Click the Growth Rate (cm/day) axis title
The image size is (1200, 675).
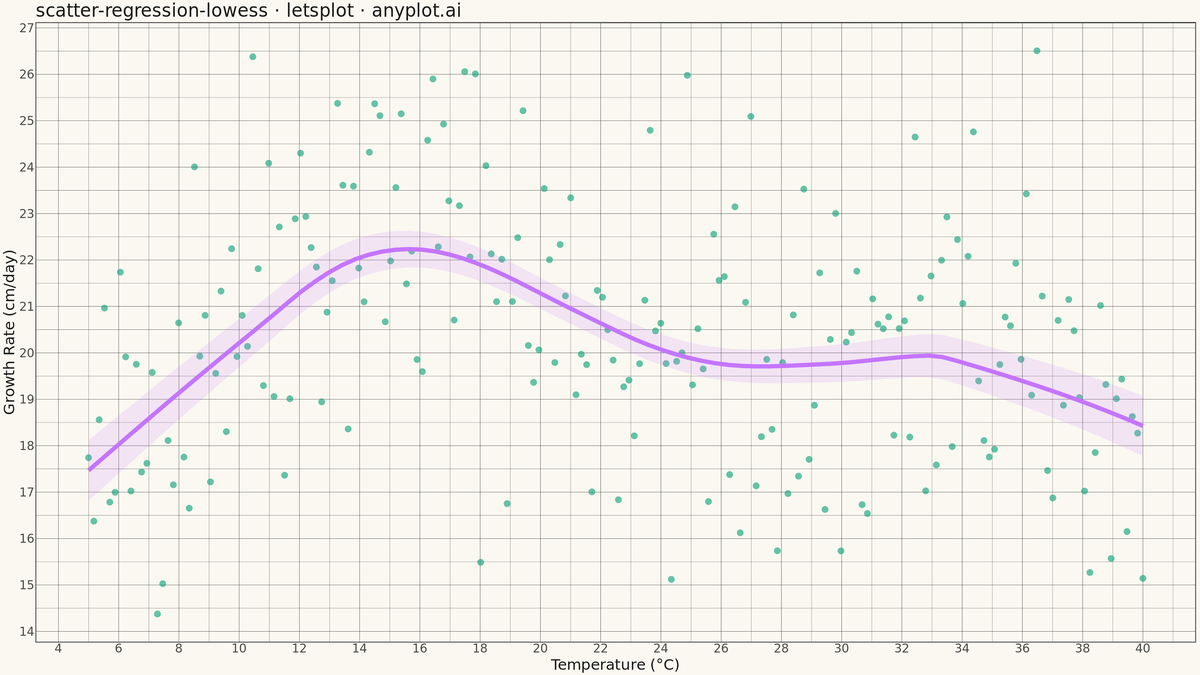pos(10,330)
